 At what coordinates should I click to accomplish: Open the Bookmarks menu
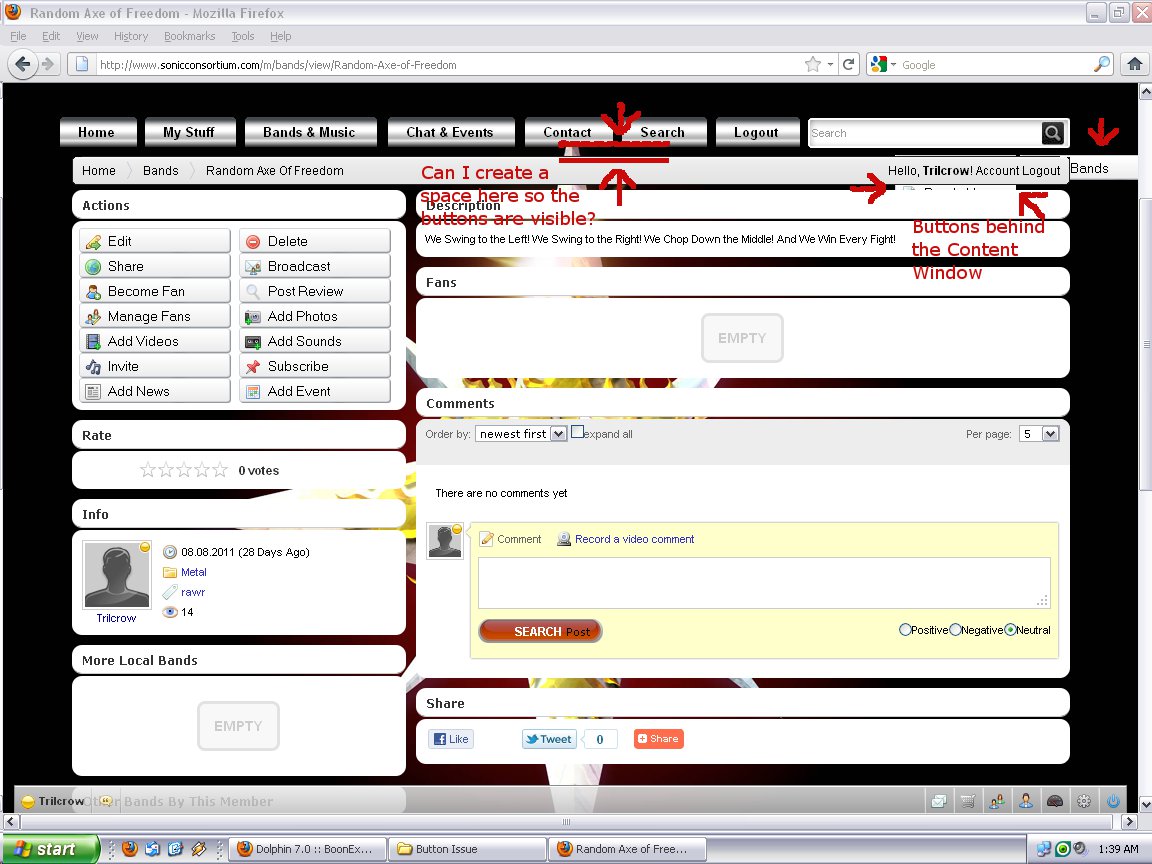189,36
